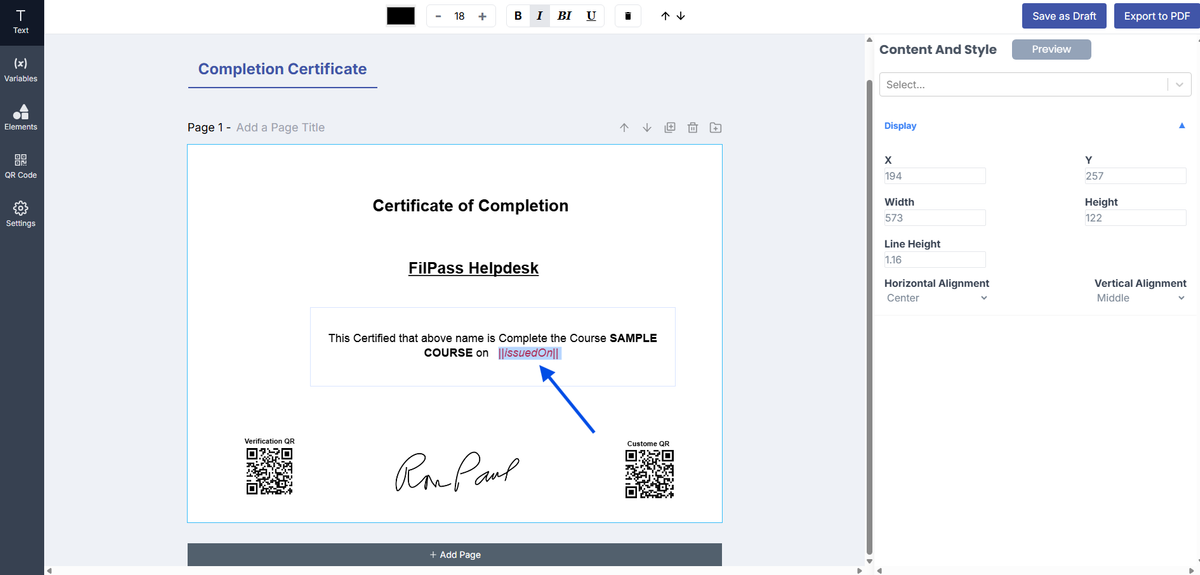Image resolution: width=1200 pixels, height=575 pixels.
Task: Toggle bold-italic formatting
Action: [x=564, y=16]
